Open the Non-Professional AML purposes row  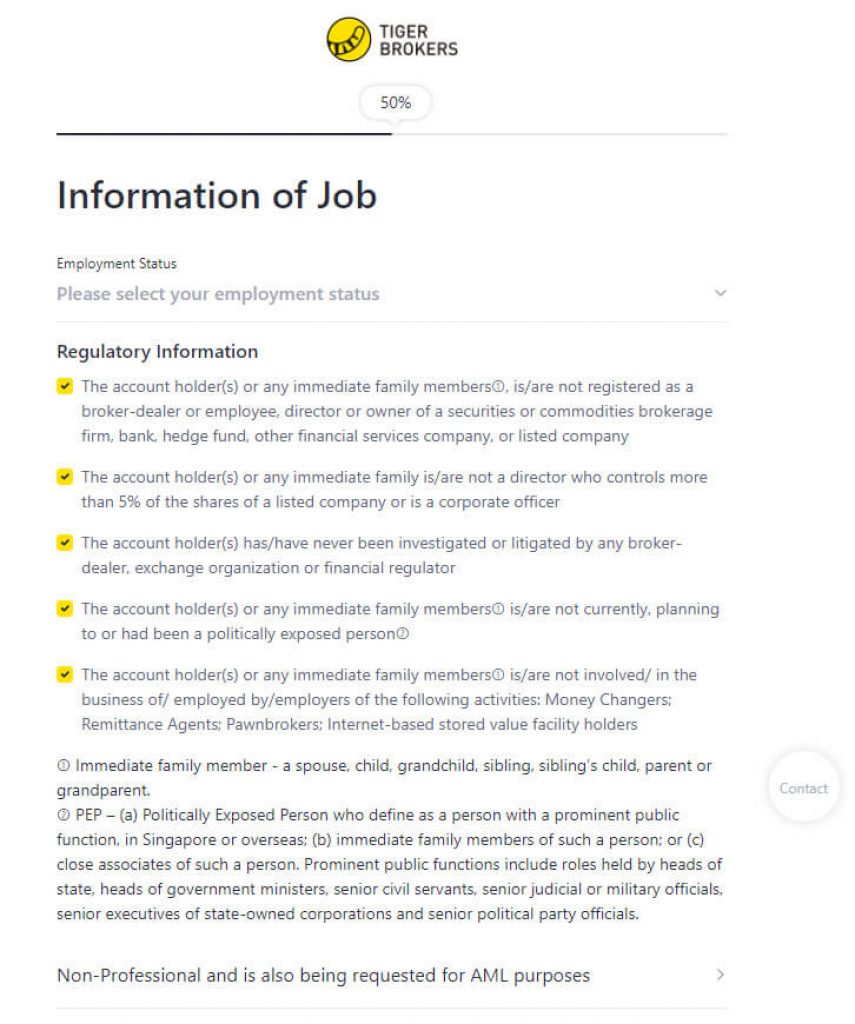point(323,975)
